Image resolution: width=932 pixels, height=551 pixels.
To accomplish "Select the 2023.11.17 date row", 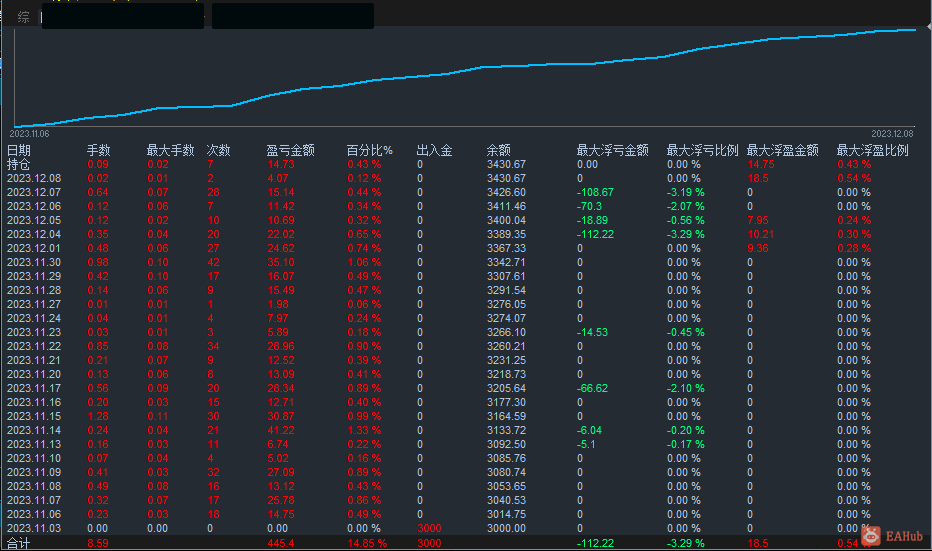I will pos(34,388).
